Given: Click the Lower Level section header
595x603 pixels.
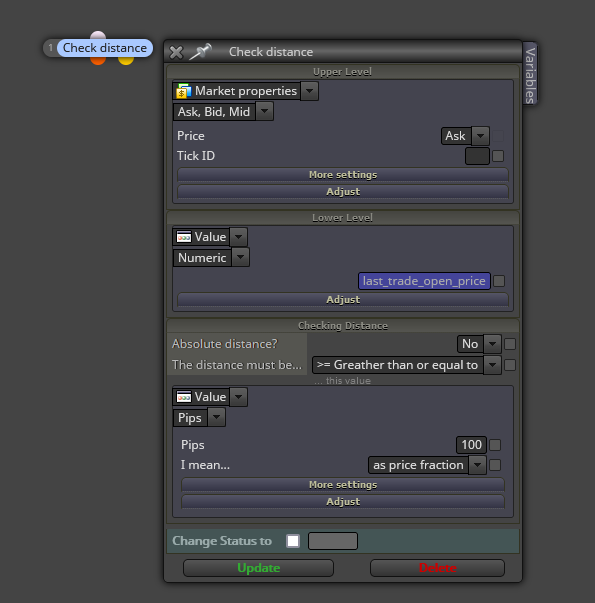Looking at the screenshot, I should click(342, 218).
